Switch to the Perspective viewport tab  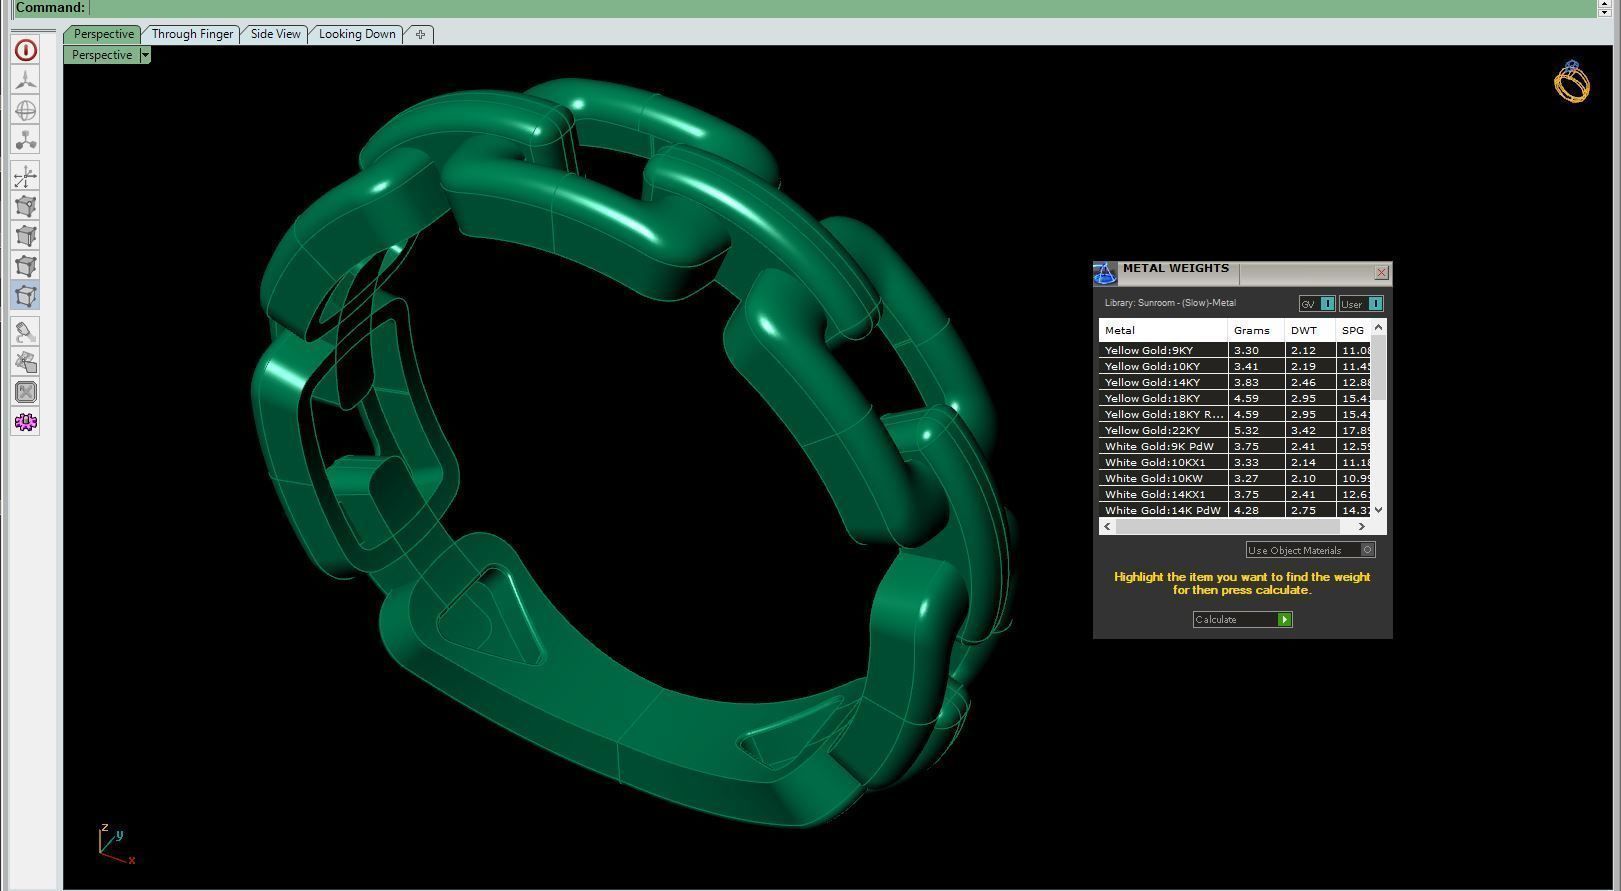[x=103, y=34]
